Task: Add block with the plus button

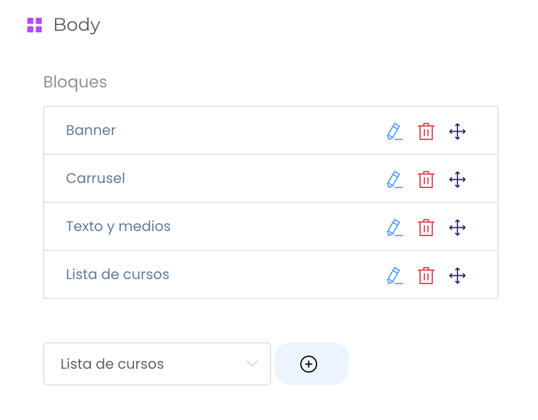Action: [312, 364]
